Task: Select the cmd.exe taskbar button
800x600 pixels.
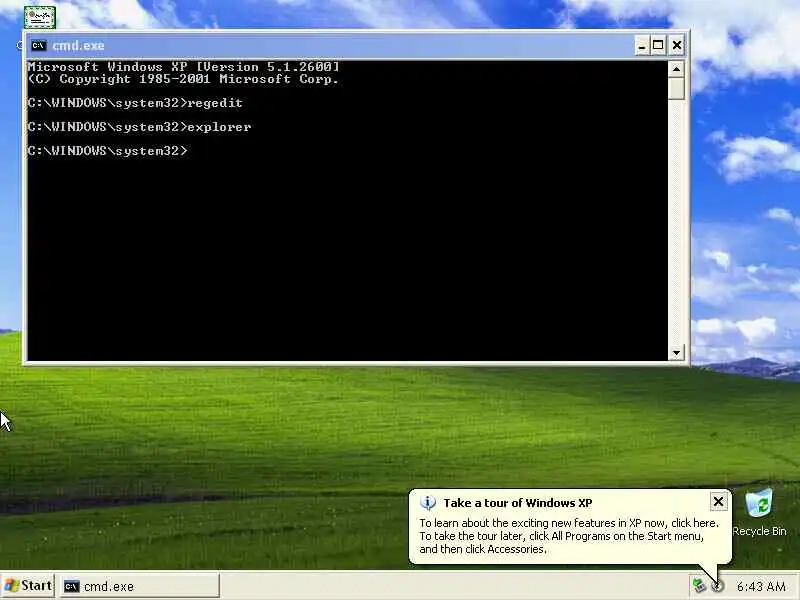Action: click(140, 586)
